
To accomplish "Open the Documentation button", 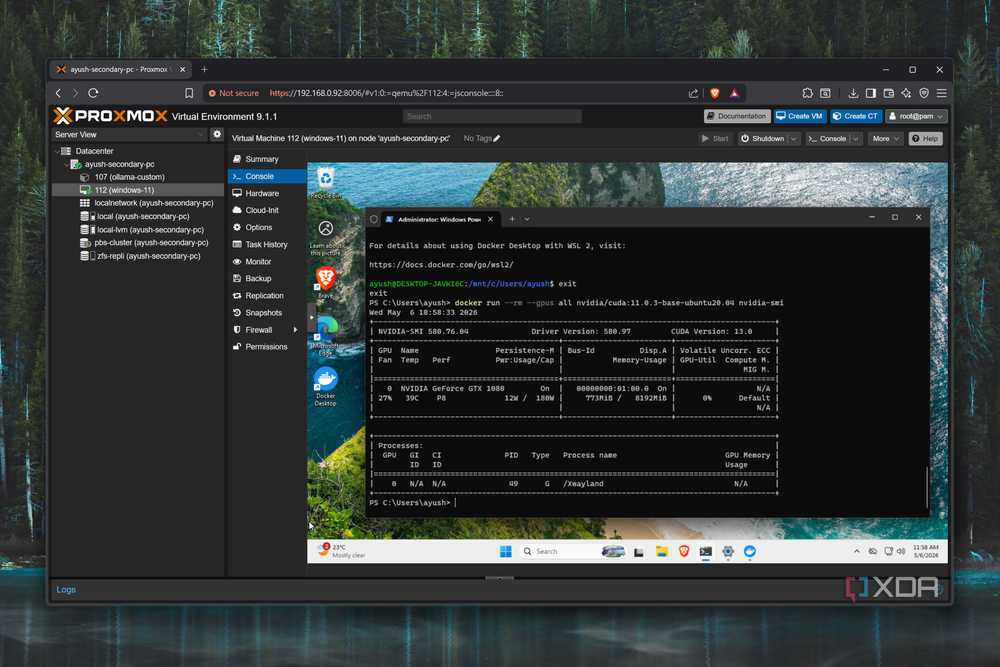I will click(x=737, y=116).
